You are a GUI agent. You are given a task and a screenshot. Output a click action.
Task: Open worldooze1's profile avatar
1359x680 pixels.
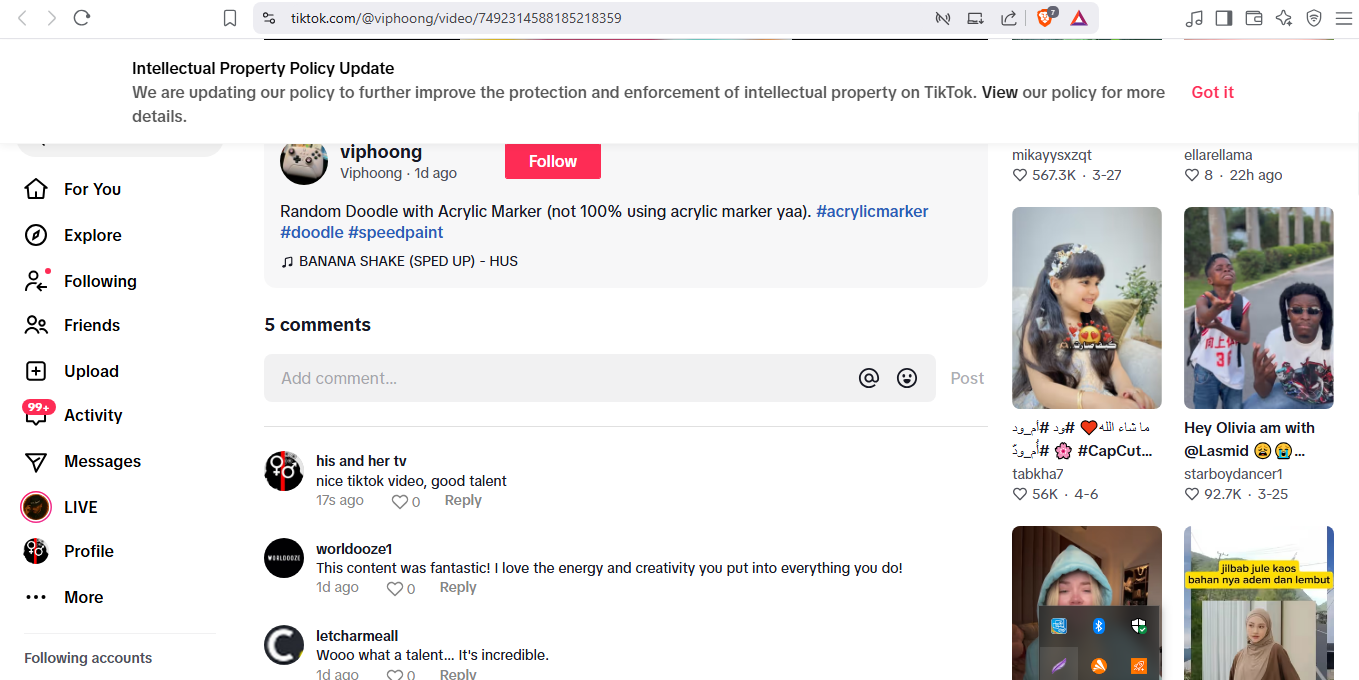pyautogui.click(x=284, y=558)
